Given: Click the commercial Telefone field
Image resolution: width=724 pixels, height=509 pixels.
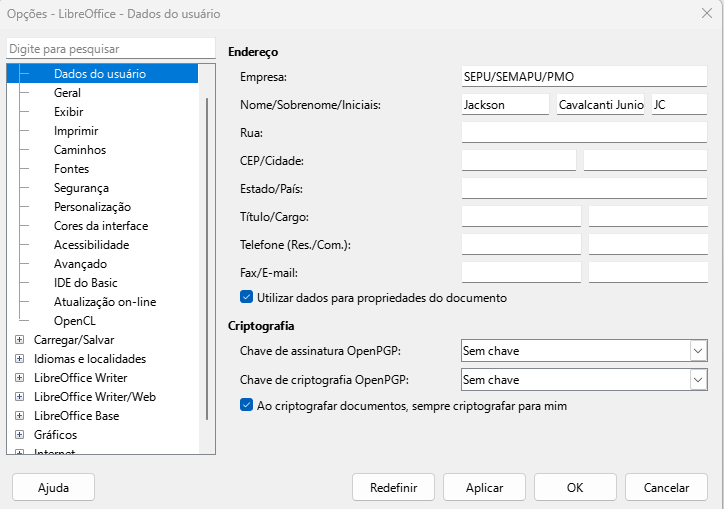Looking at the screenshot, I should point(648,244).
